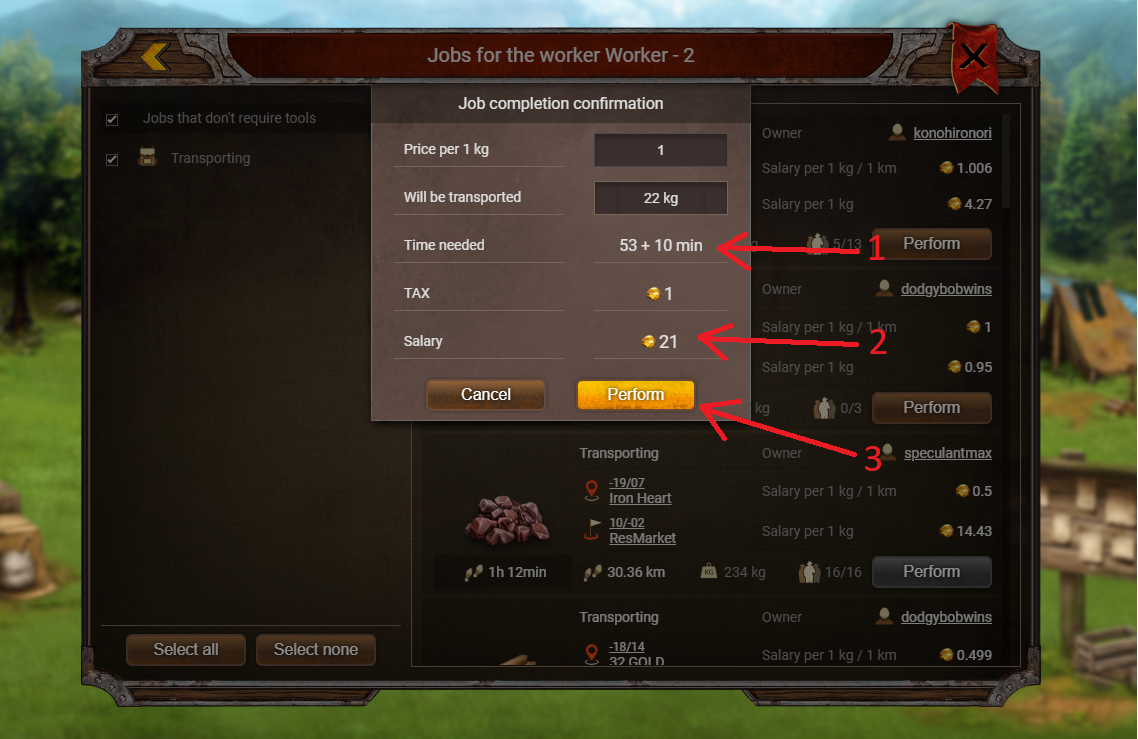Click the 16/16 workers icon
The image size is (1138, 739).
tap(809, 572)
